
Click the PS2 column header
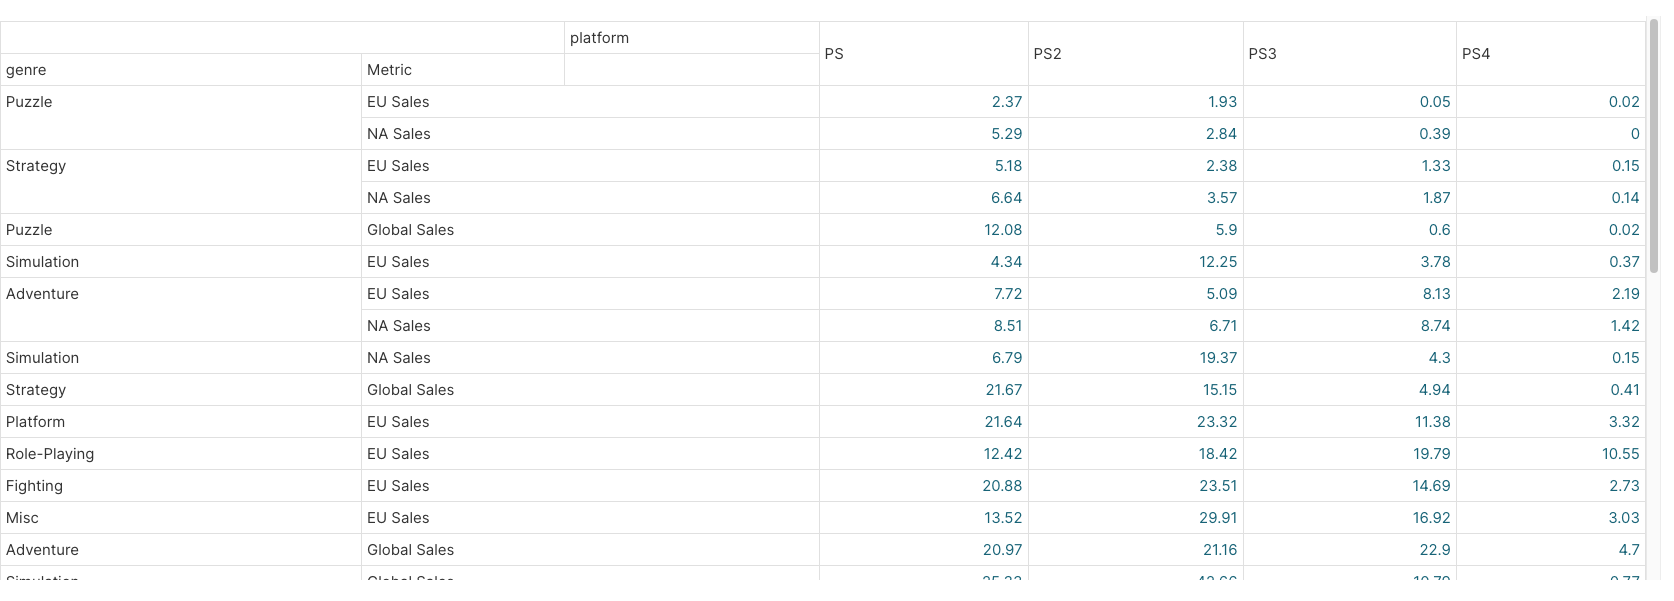1047,54
